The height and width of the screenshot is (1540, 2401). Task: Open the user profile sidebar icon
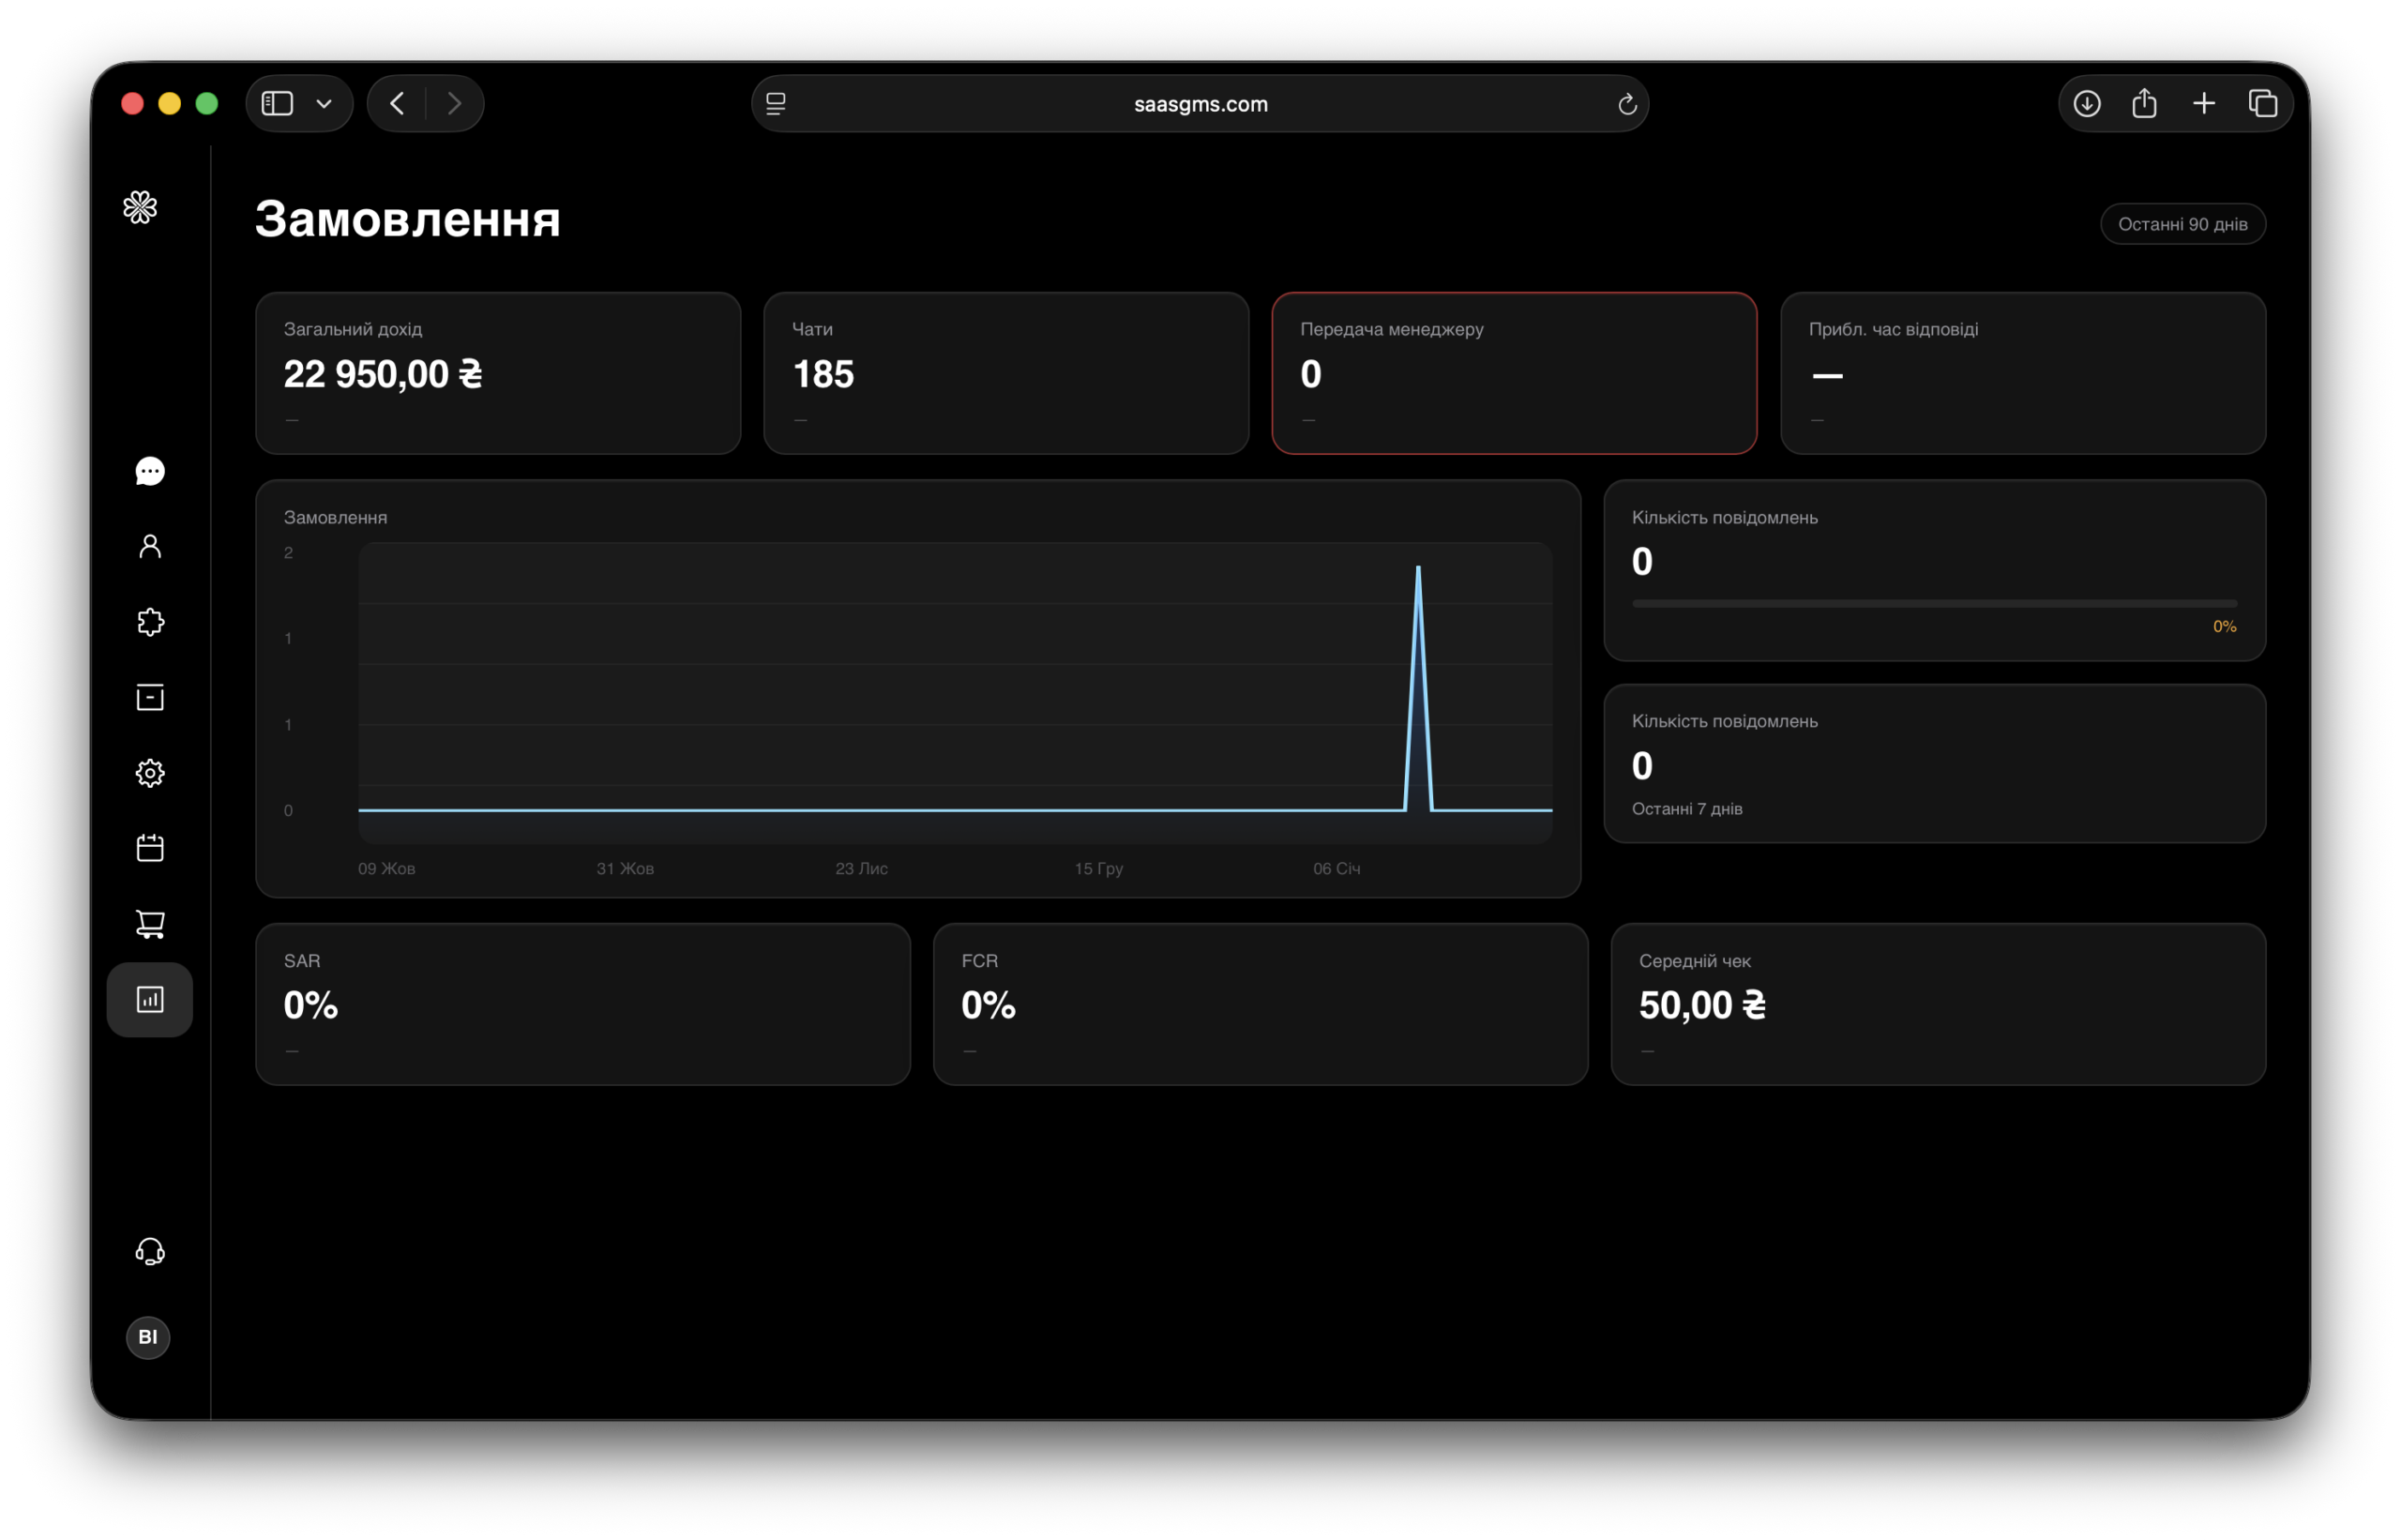(150, 546)
